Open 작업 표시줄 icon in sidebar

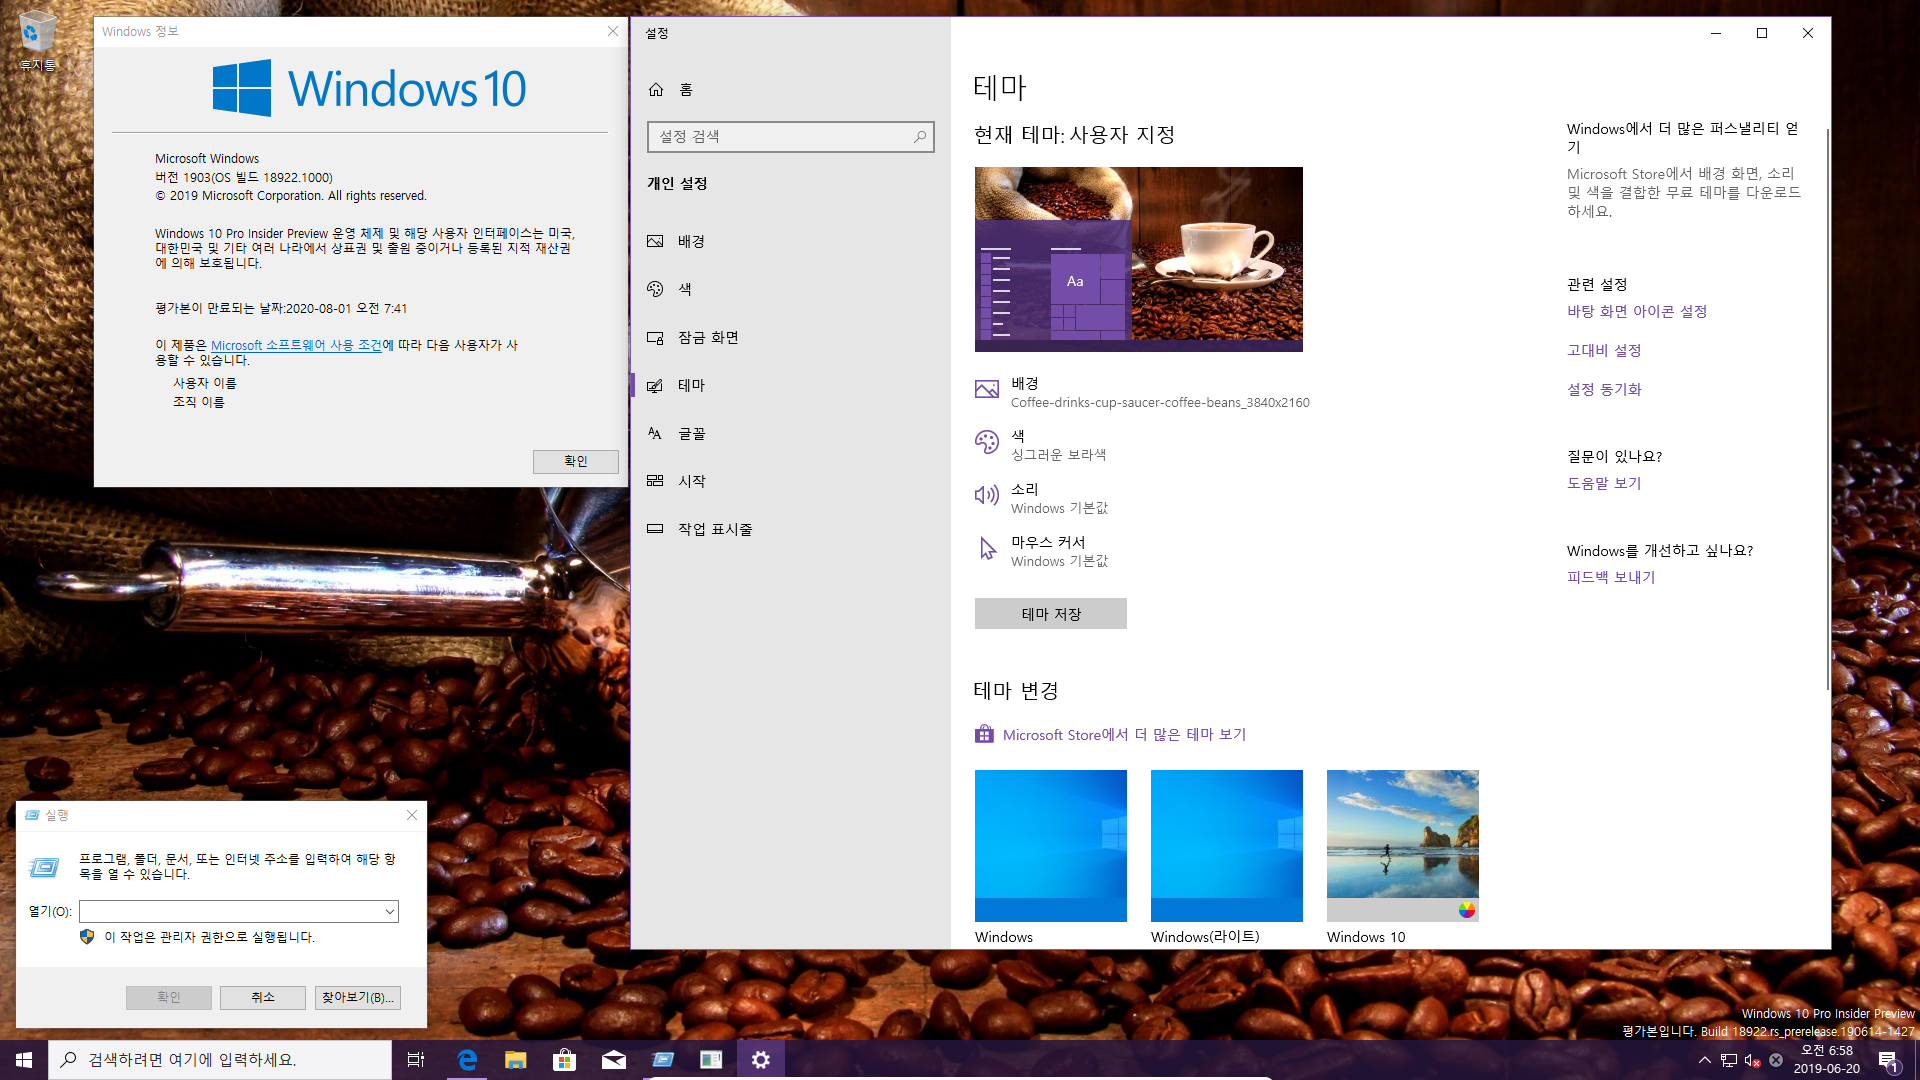coord(655,529)
